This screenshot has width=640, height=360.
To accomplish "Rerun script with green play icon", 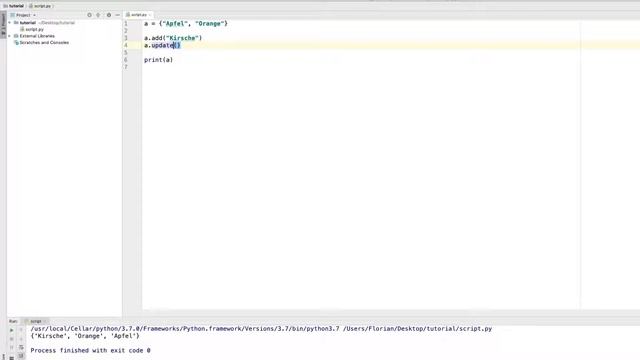I will [x=11, y=330].
